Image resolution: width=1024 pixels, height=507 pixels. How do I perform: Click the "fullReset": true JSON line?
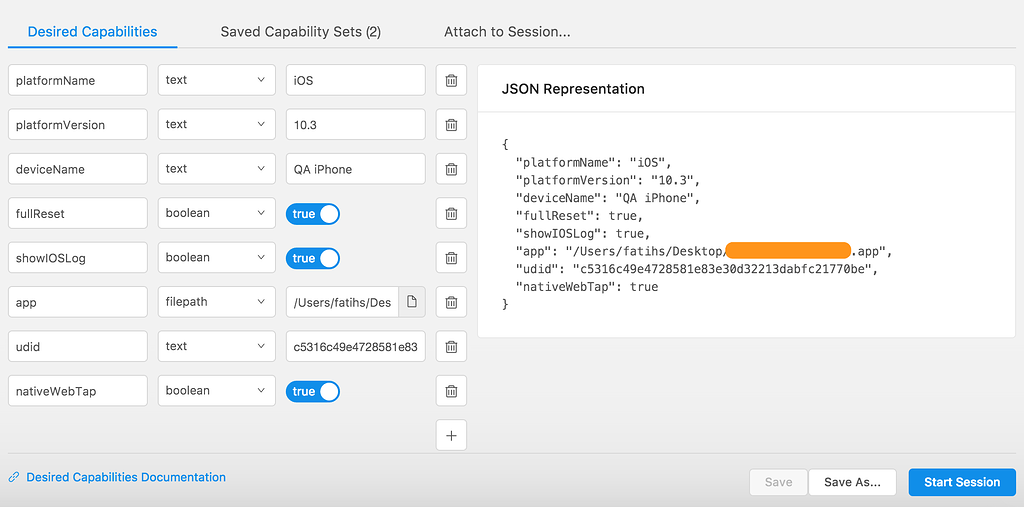click(579, 216)
